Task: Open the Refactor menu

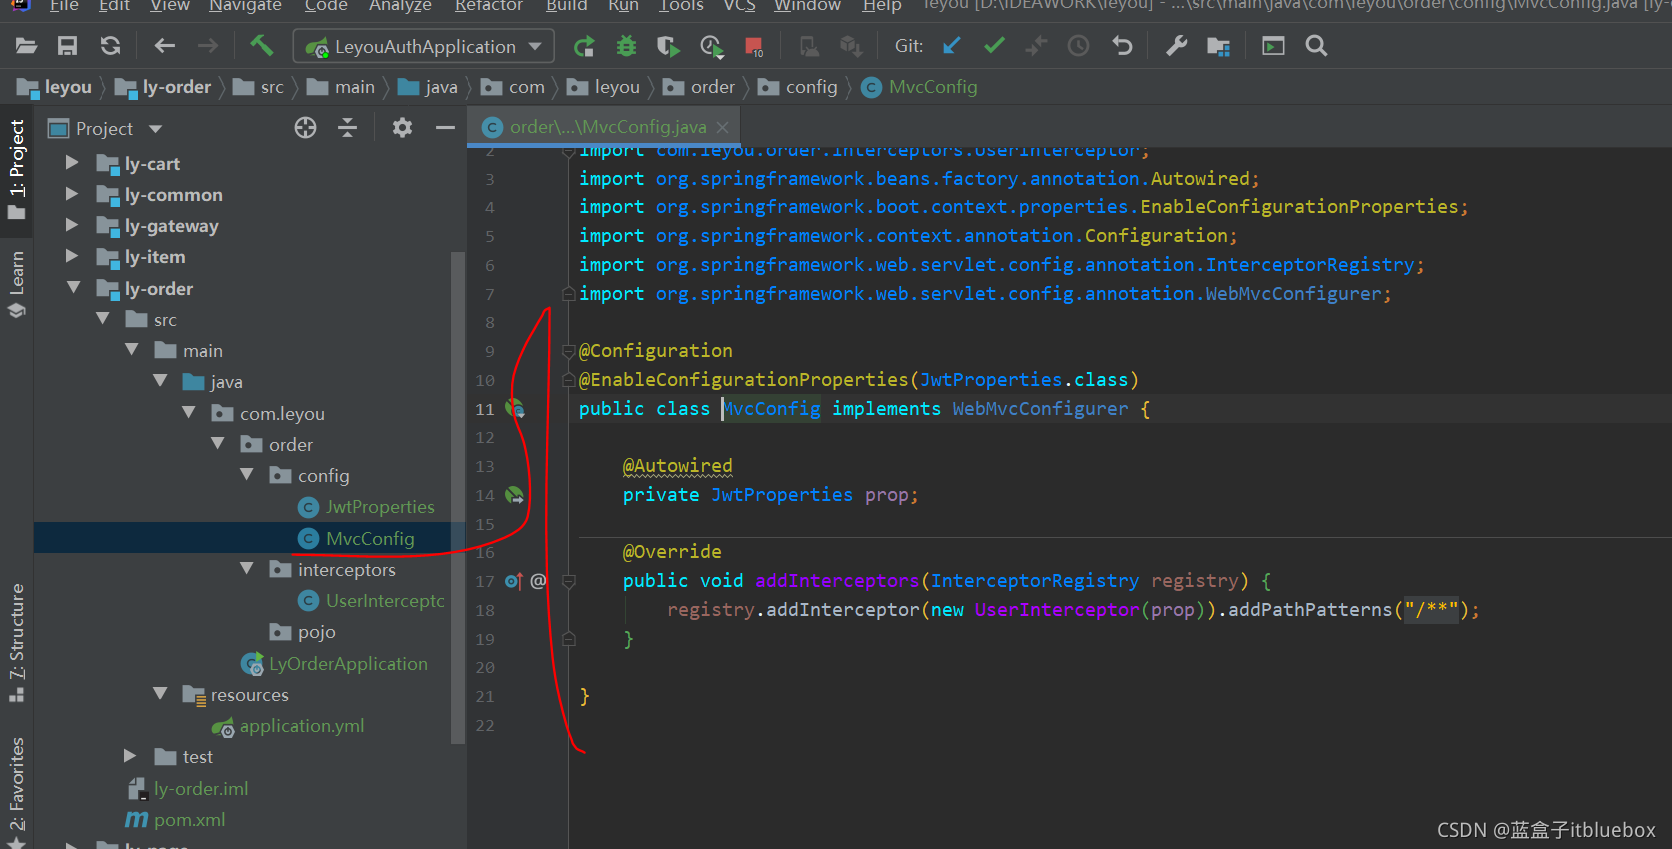Action: click(488, 6)
